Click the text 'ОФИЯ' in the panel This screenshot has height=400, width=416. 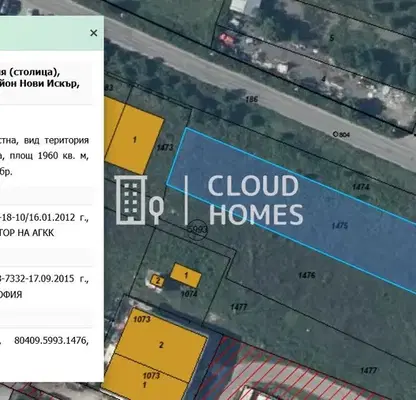(x=11, y=295)
